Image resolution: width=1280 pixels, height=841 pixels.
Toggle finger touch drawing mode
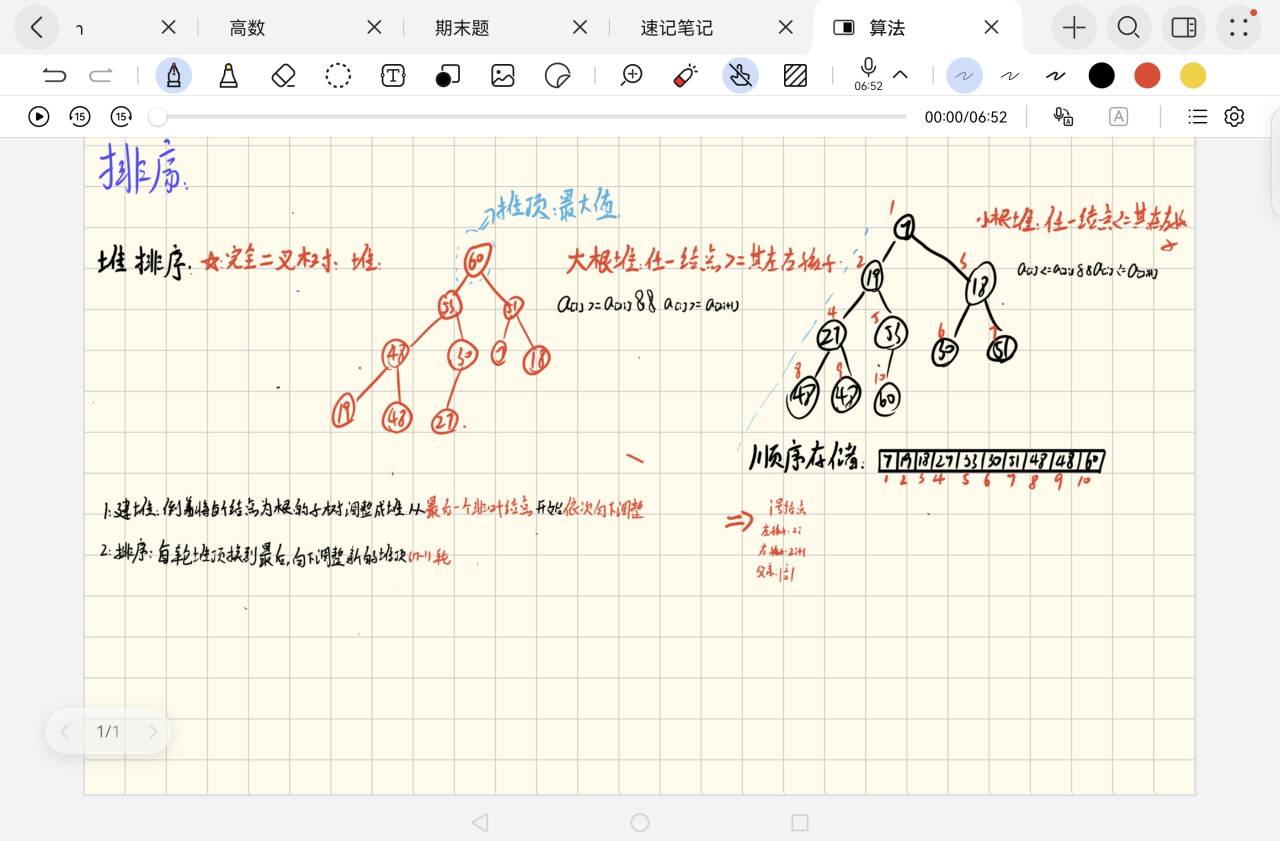tap(740, 75)
